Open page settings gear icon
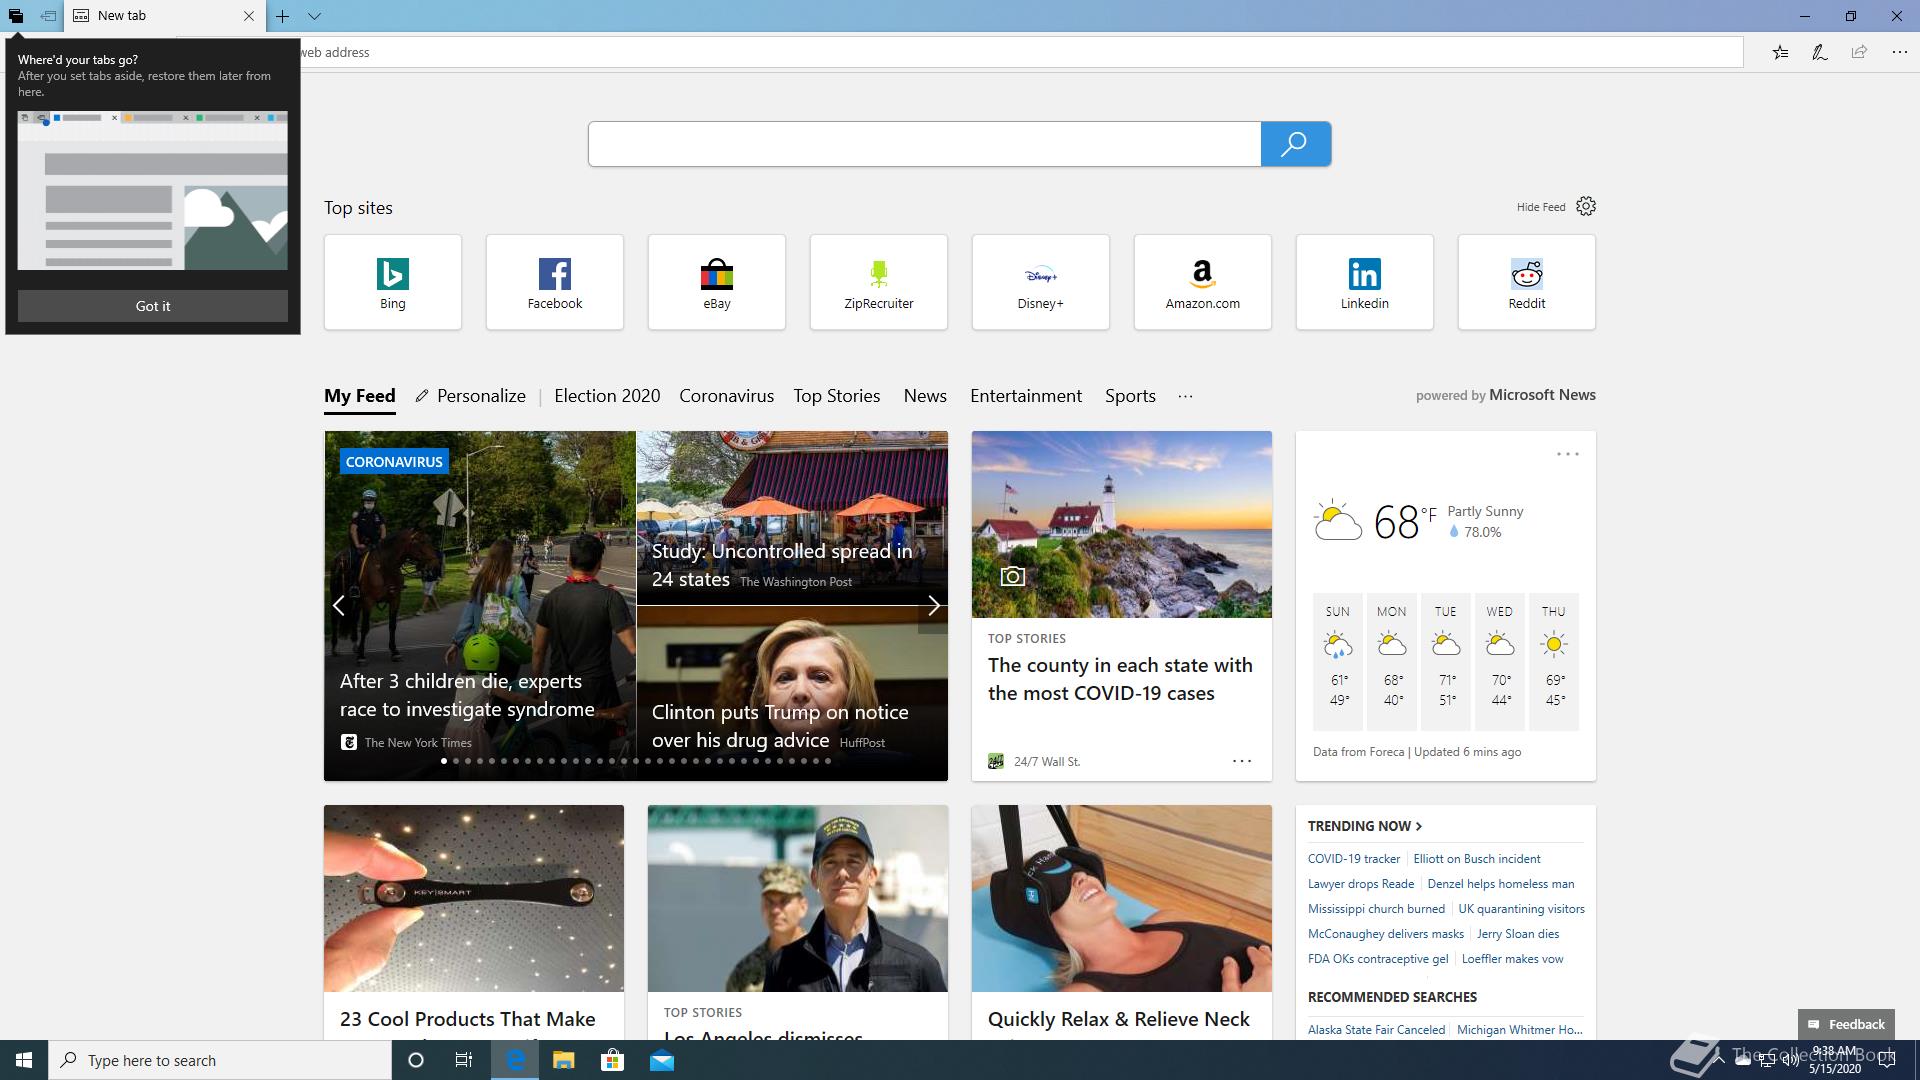Image resolution: width=1920 pixels, height=1080 pixels. tap(1586, 206)
